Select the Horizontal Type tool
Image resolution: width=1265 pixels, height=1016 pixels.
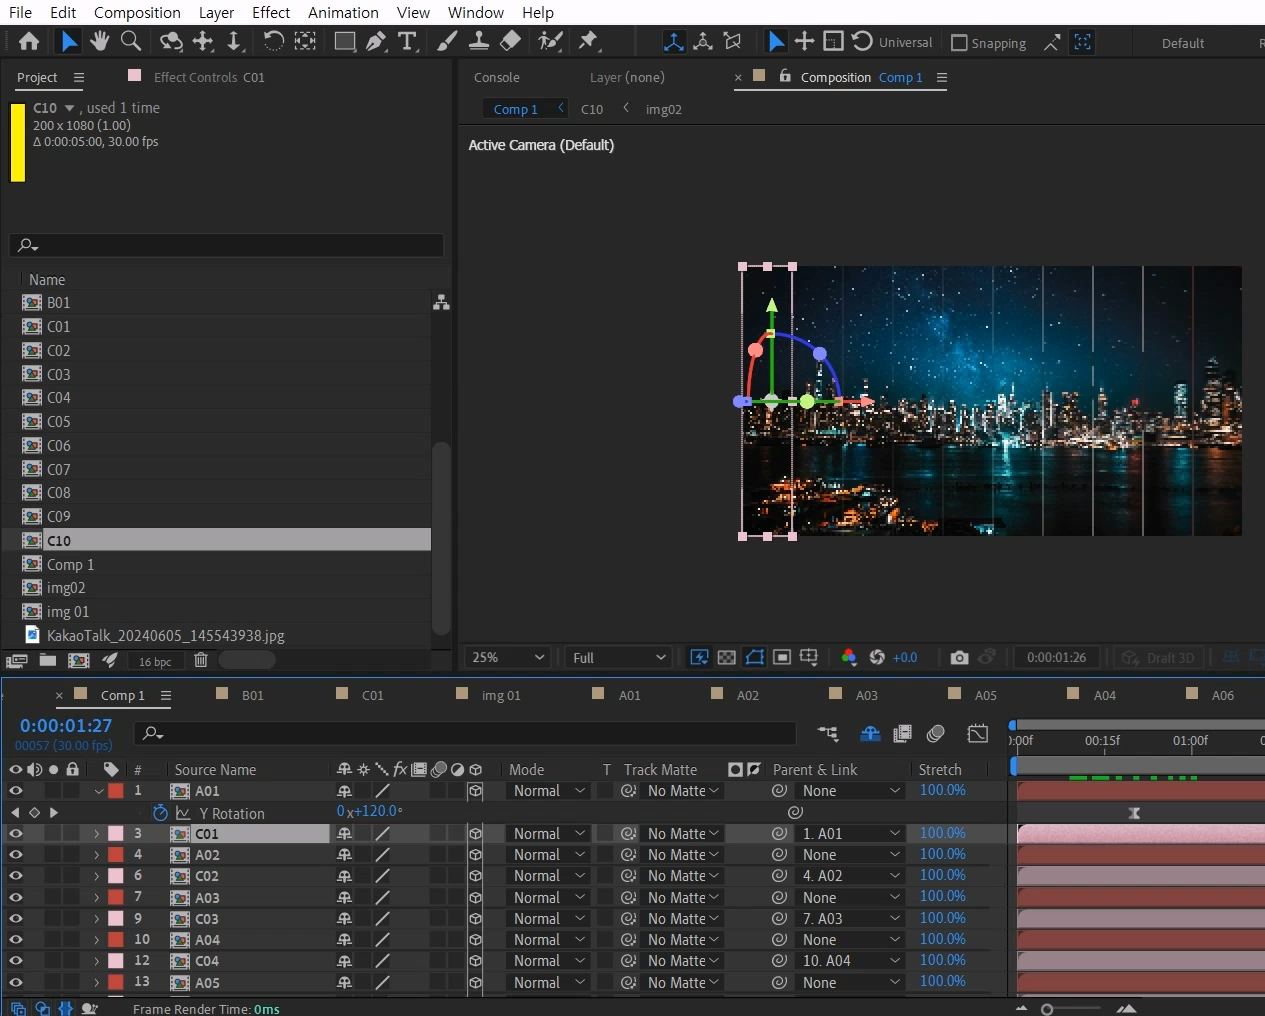tap(407, 41)
